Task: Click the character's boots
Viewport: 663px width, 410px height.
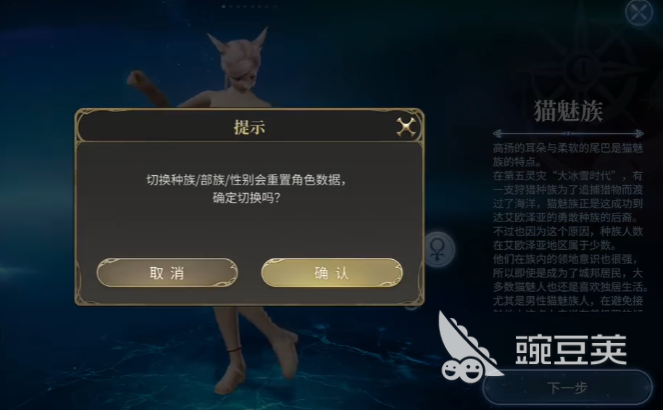Action: tap(258, 359)
